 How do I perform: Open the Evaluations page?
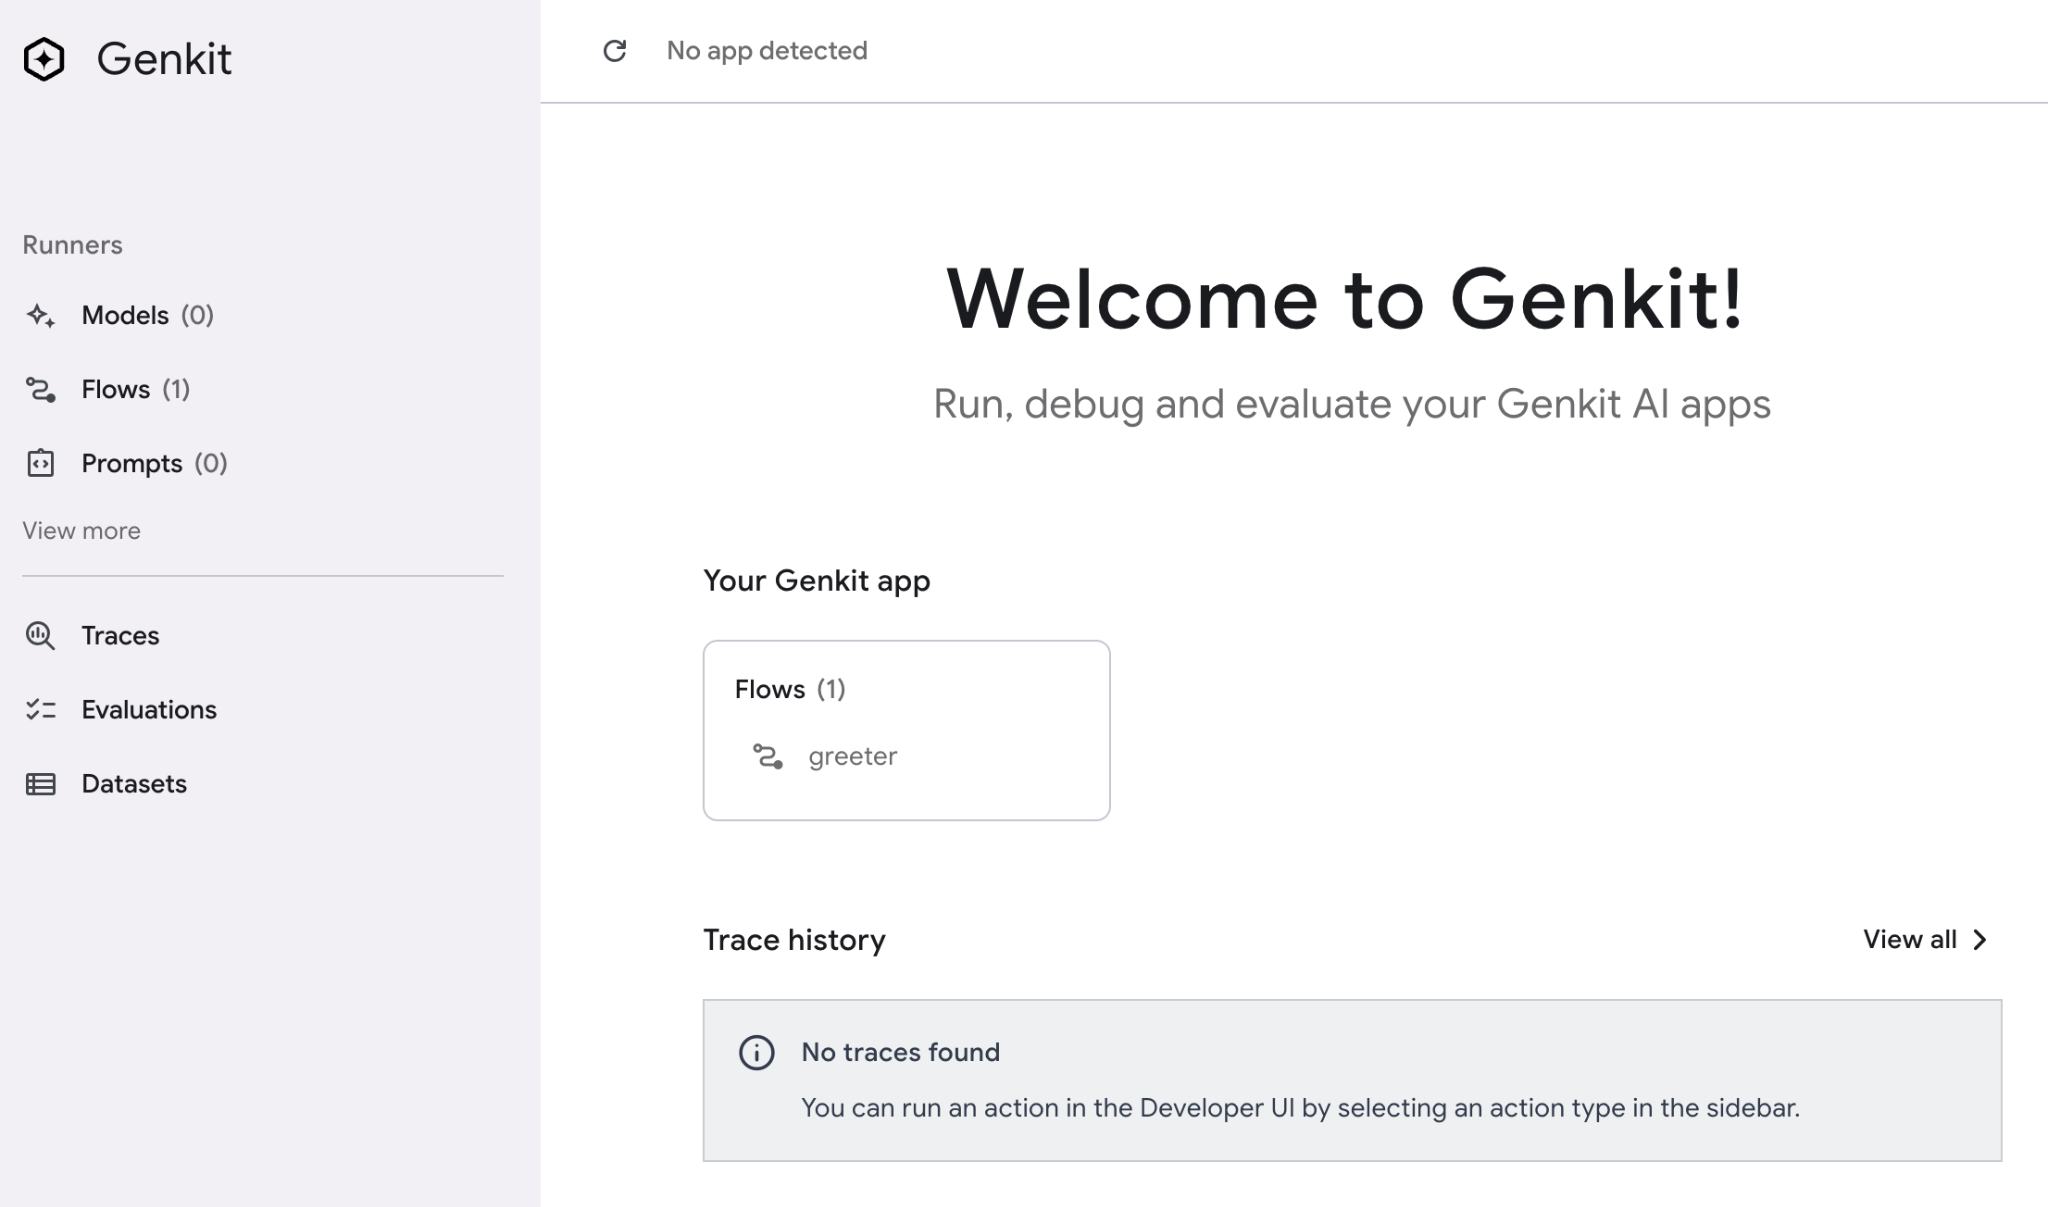149,710
